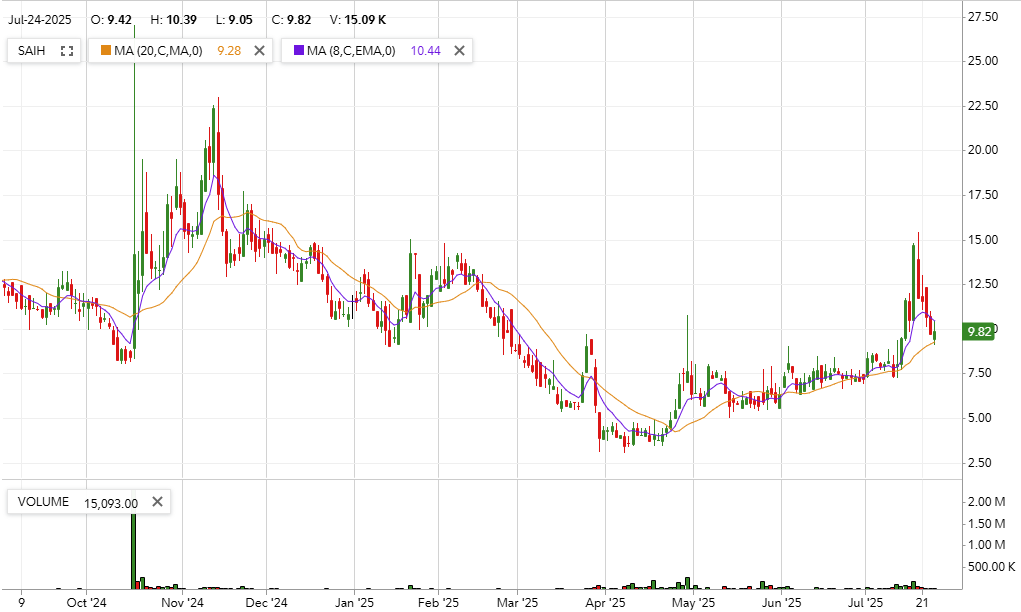Click the volume reading 15,093.00

click(x=111, y=503)
